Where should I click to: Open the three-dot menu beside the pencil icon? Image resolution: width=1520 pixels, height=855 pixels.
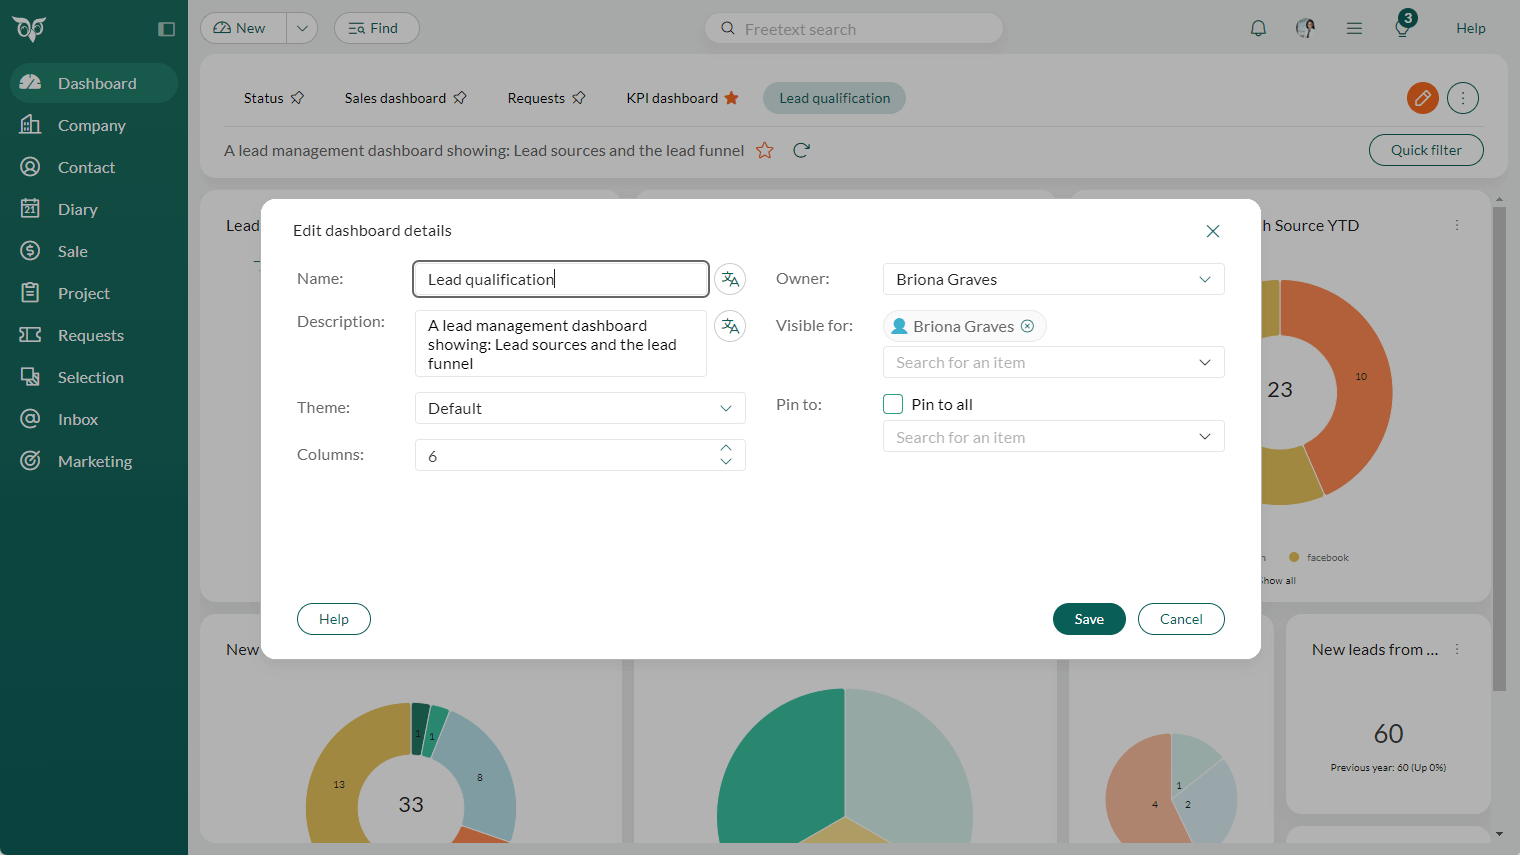[1462, 98]
